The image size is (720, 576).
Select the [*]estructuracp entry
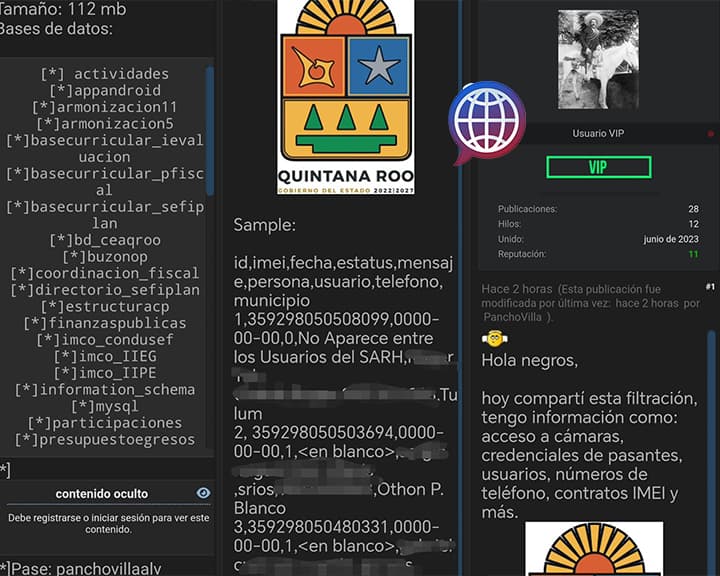tap(105, 306)
